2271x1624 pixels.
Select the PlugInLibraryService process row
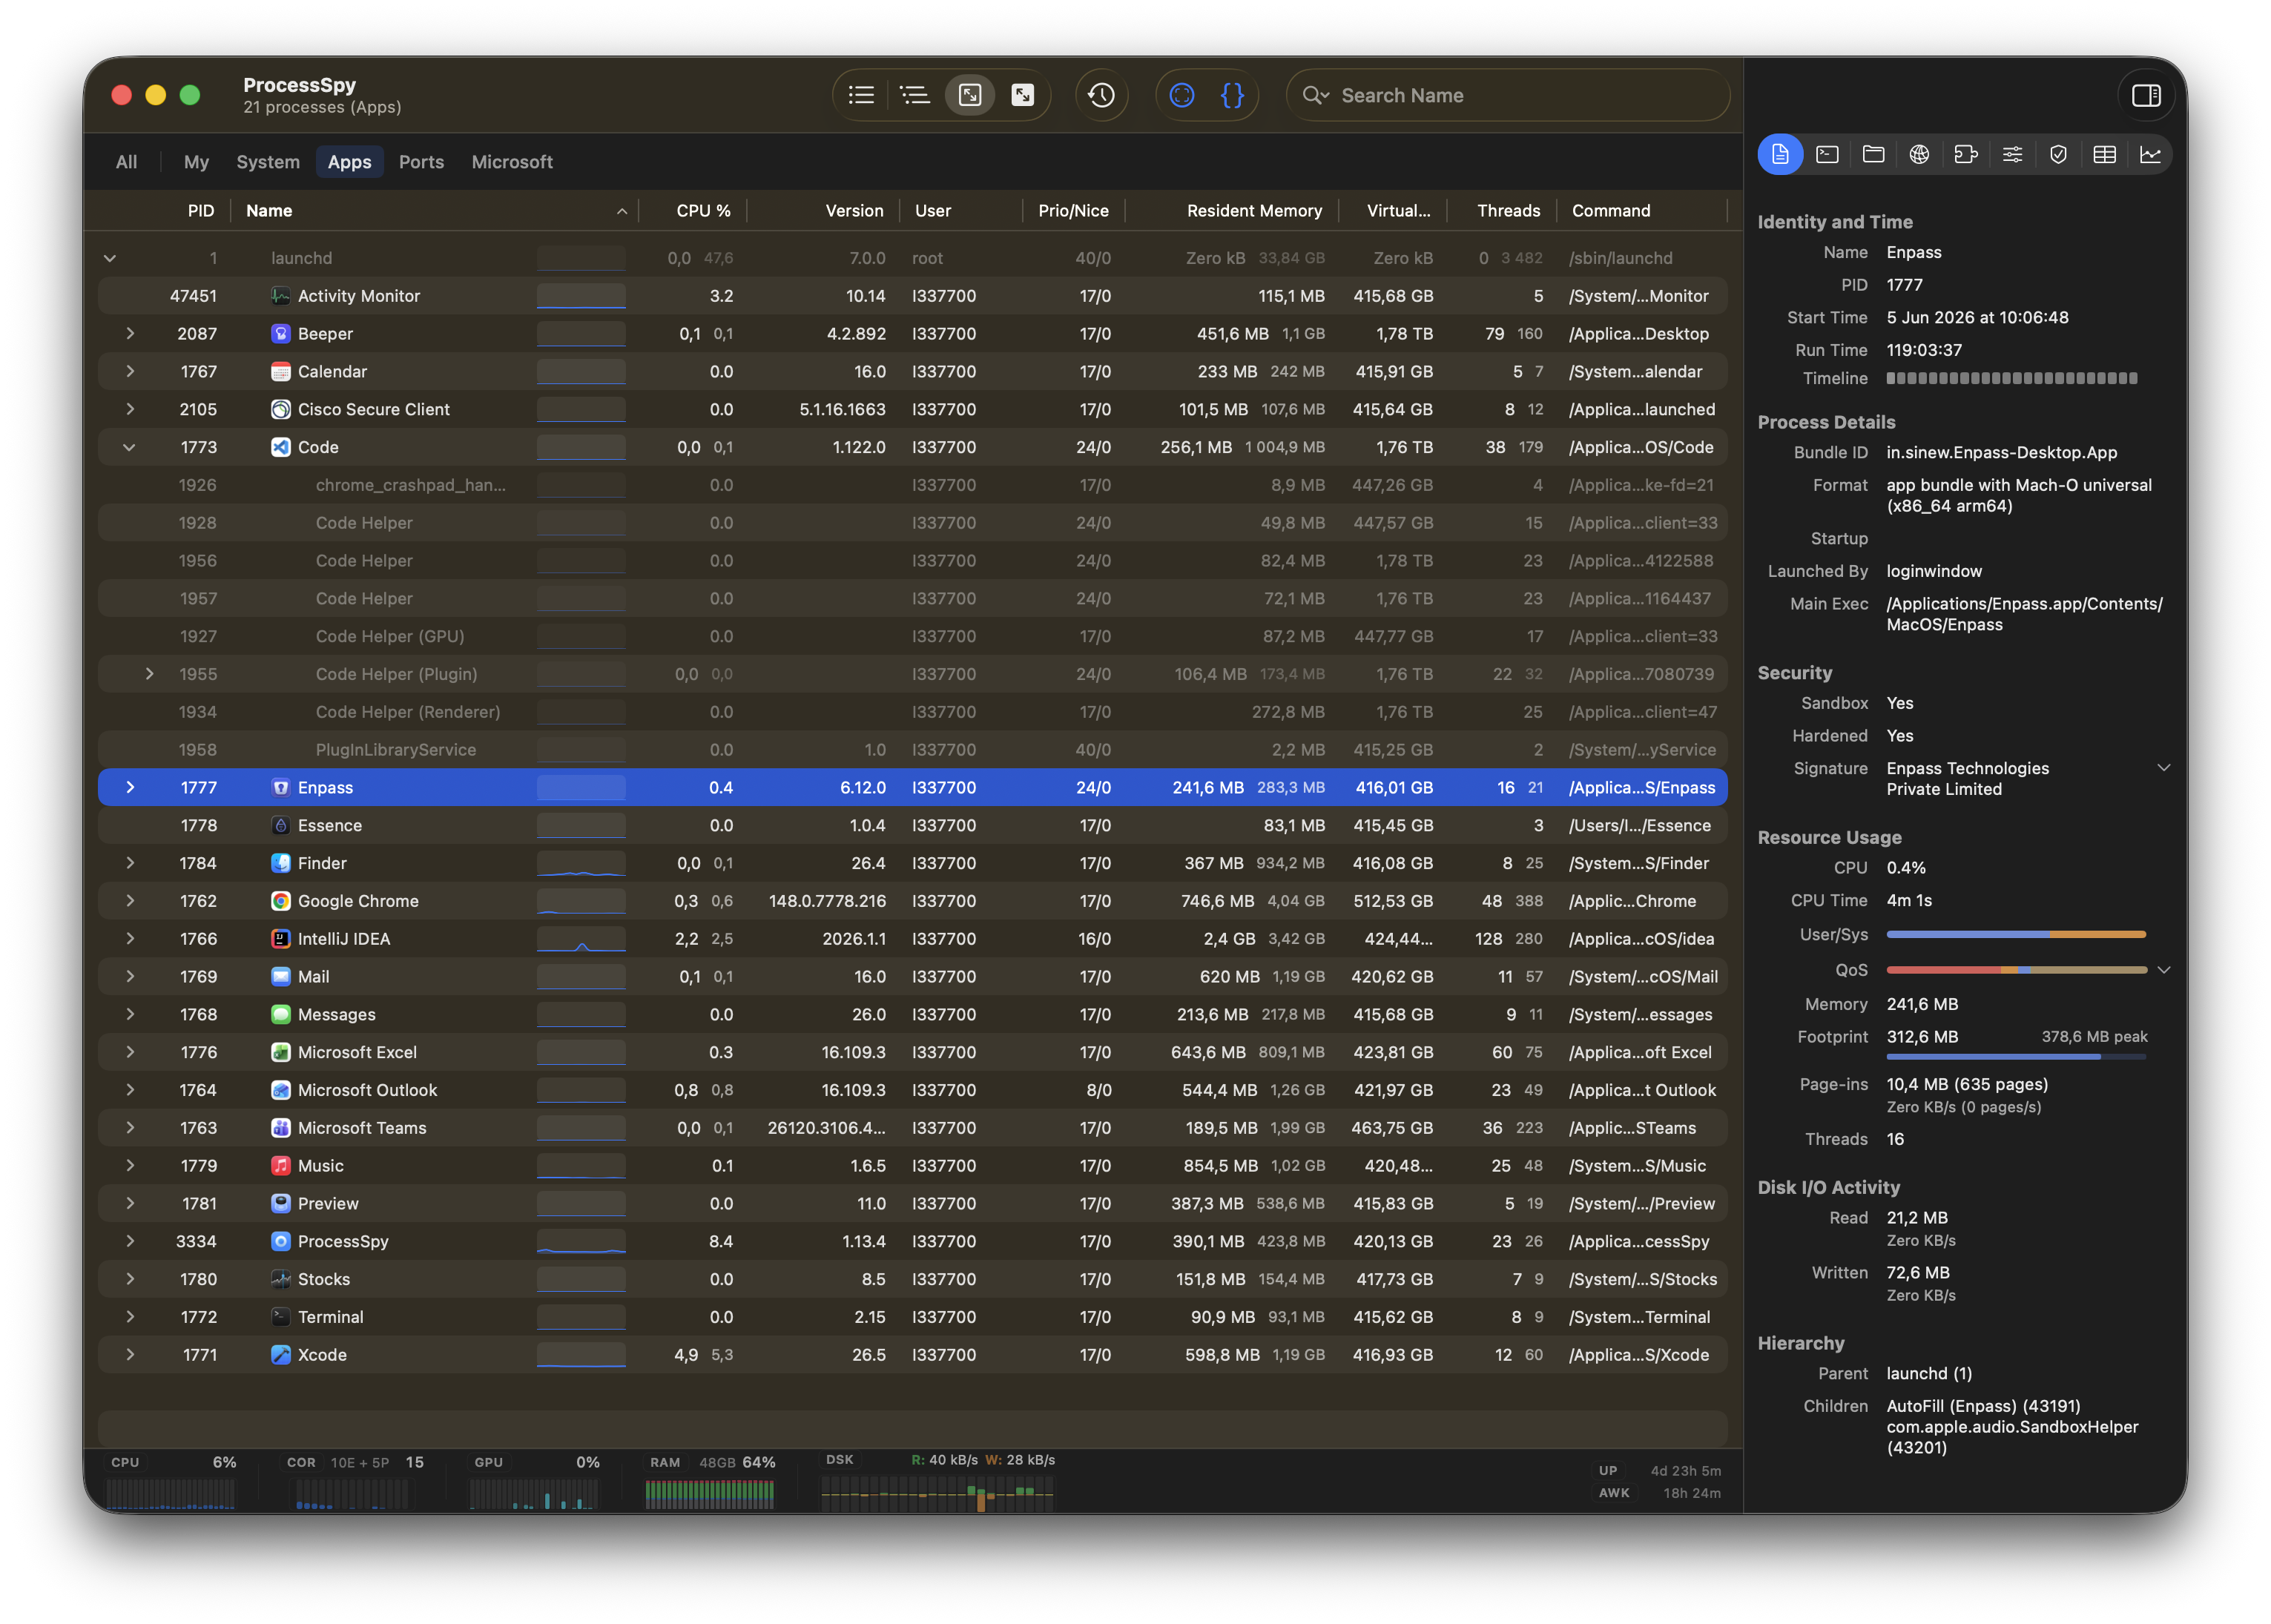912,750
